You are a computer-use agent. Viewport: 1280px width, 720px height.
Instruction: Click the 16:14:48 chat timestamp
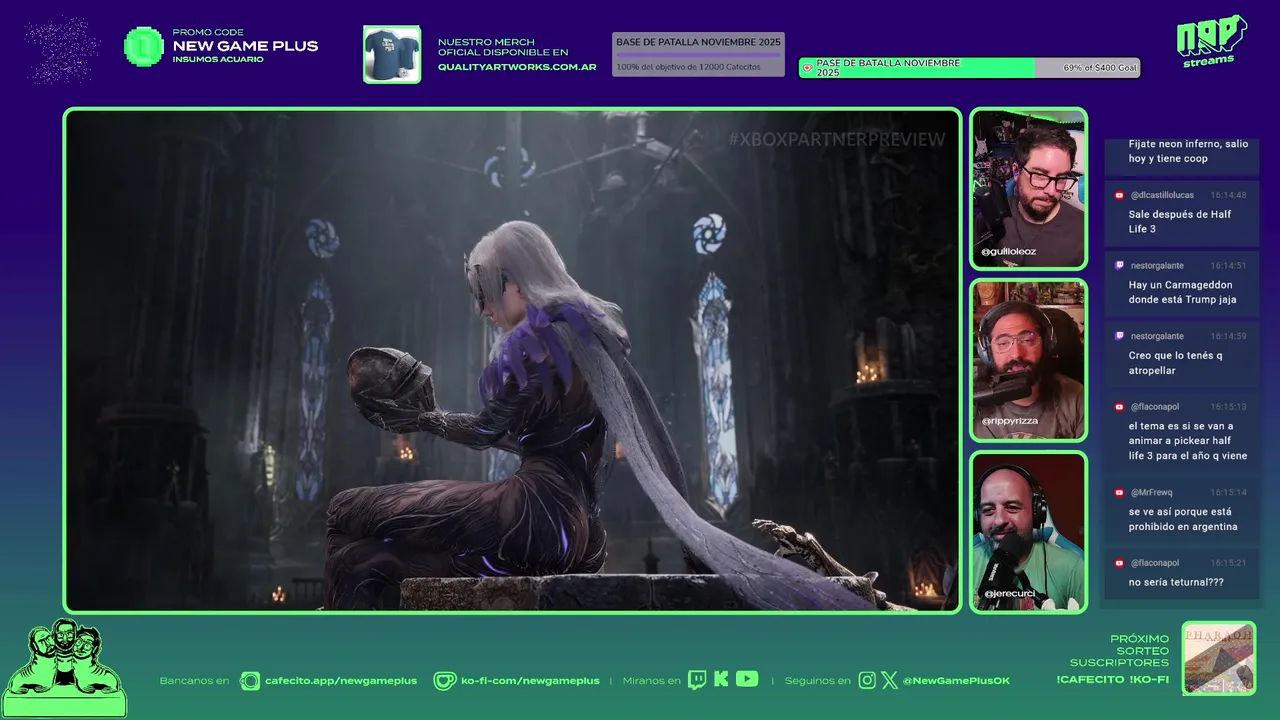[1228, 195]
